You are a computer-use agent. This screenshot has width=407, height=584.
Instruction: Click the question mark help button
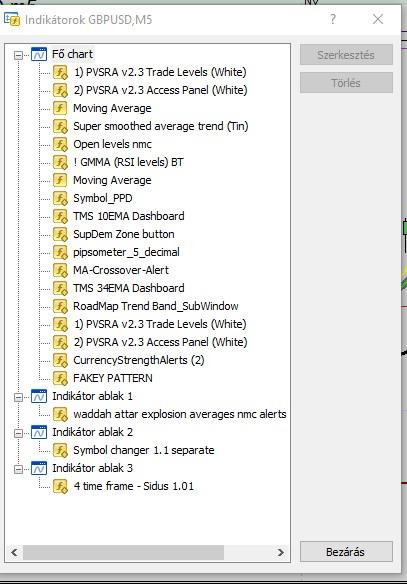coord(333,19)
